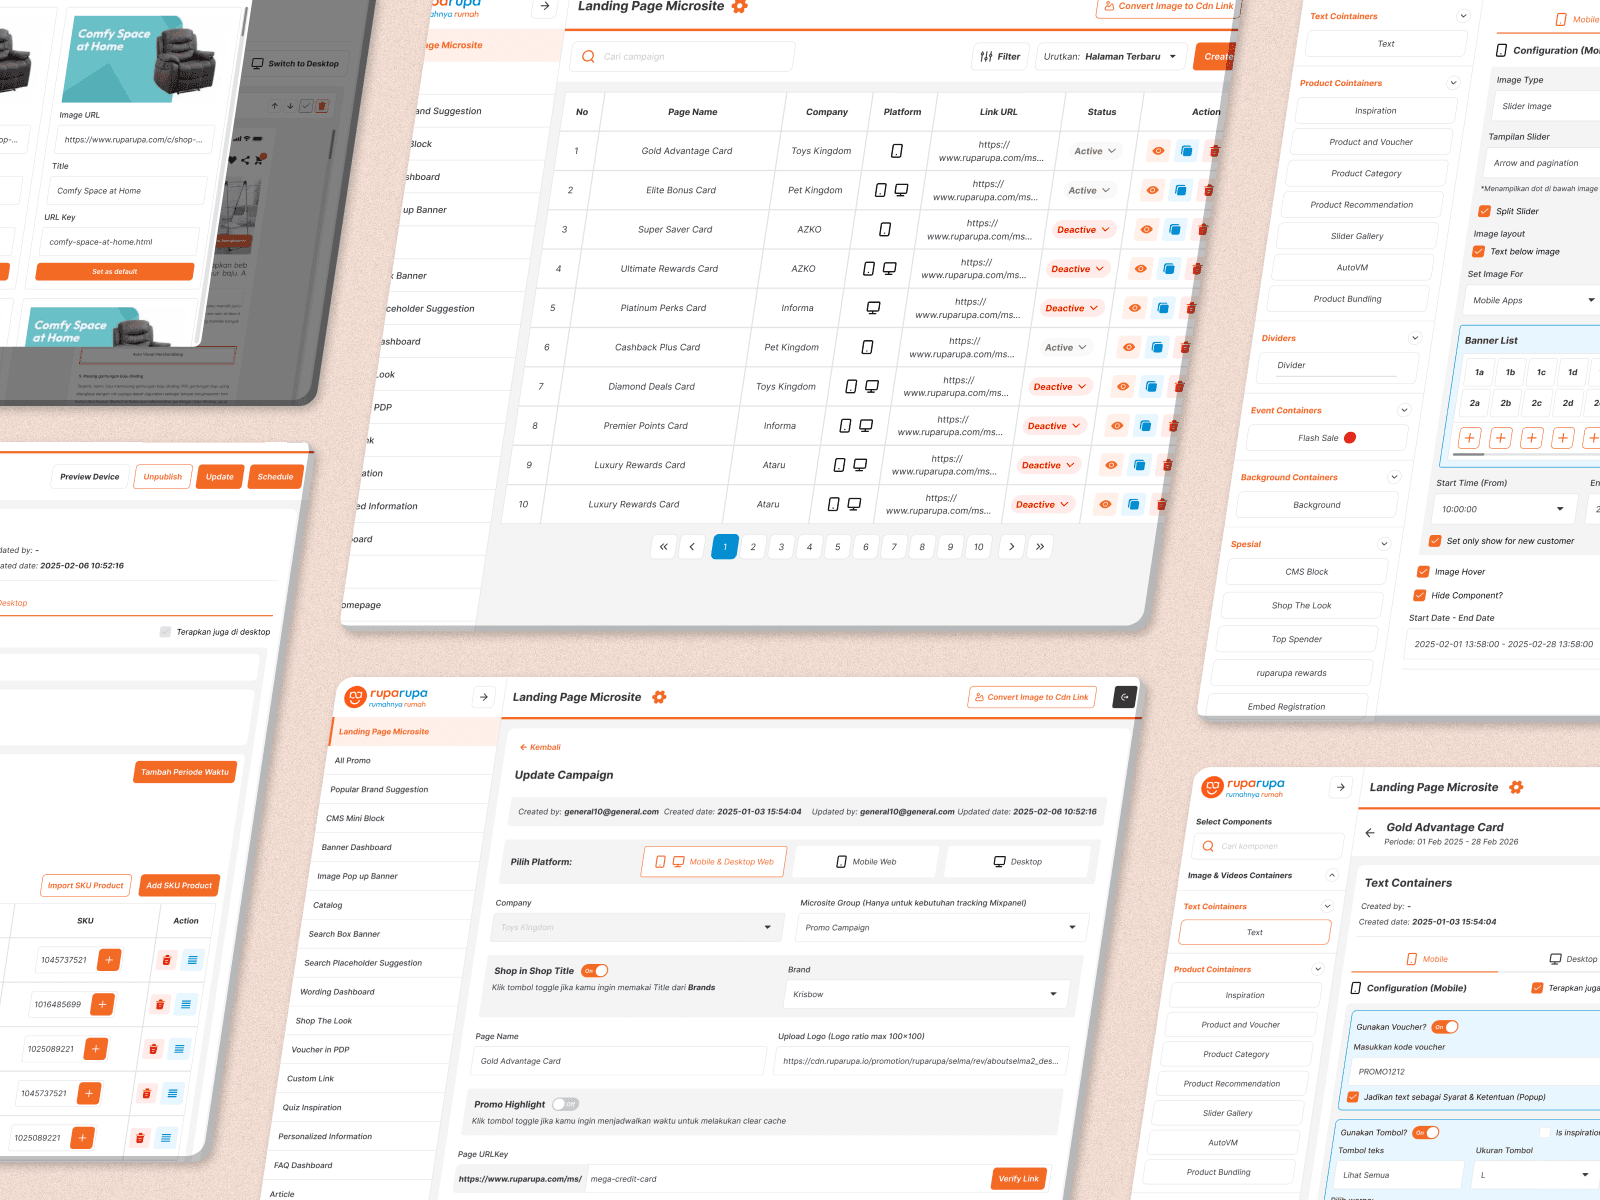1600x1200 pixels.
Task: Click the eye icon in Luxury Rewards Card Ataru row 9
Action: (x=1111, y=465)
